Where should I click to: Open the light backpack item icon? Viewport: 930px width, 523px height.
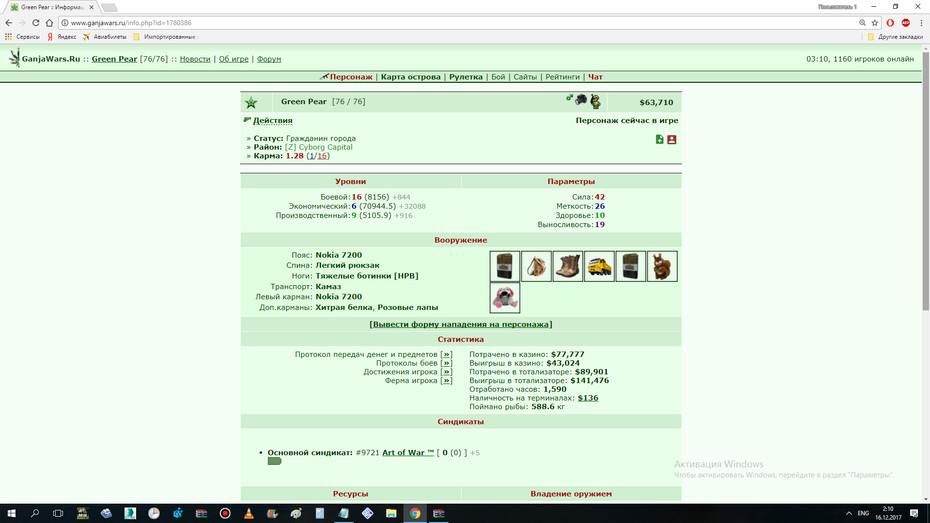(536, 266)
